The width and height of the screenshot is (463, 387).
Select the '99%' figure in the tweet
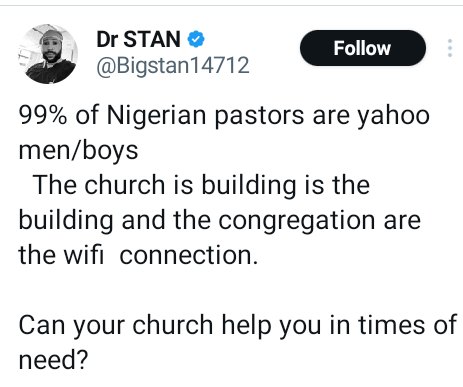(x=43, y=115)
